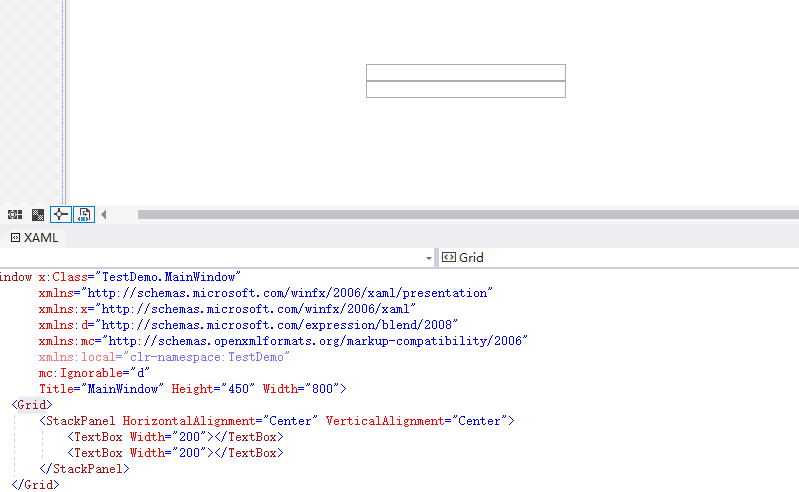Click the second TextBox Width="200" code line
The height and width of the screenshot is (492, 799).
tap(175, 453)
